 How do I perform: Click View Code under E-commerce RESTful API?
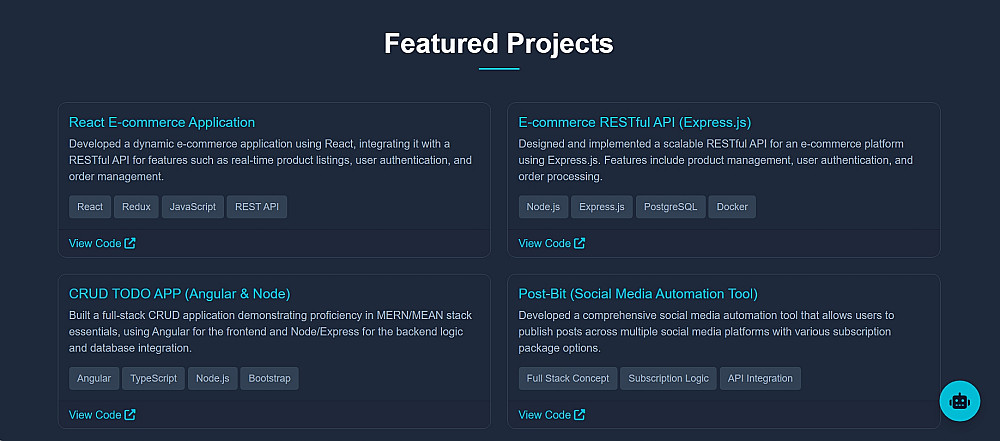(x=545, y=243)
